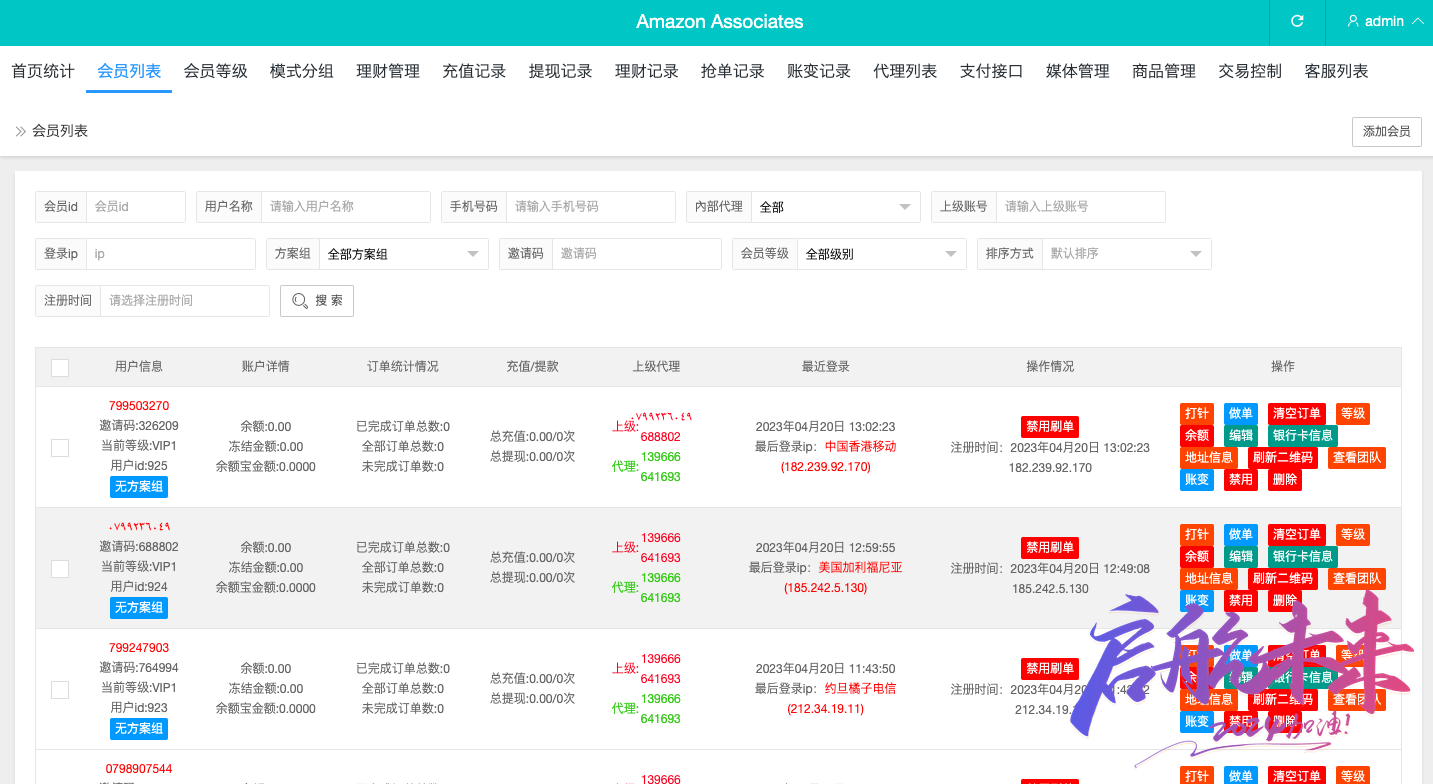Image resolution: width=1433 pixels, height=784 pixels.
Task: Check the row for user 799247903
Action: pyautogui.click(x=60, y=689)
